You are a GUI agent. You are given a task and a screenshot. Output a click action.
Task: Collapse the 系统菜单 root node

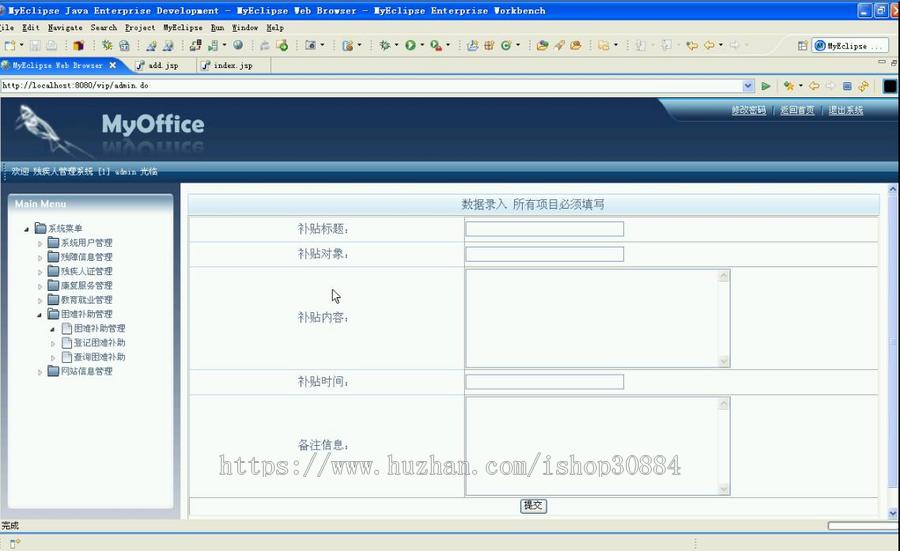(26, 229)
